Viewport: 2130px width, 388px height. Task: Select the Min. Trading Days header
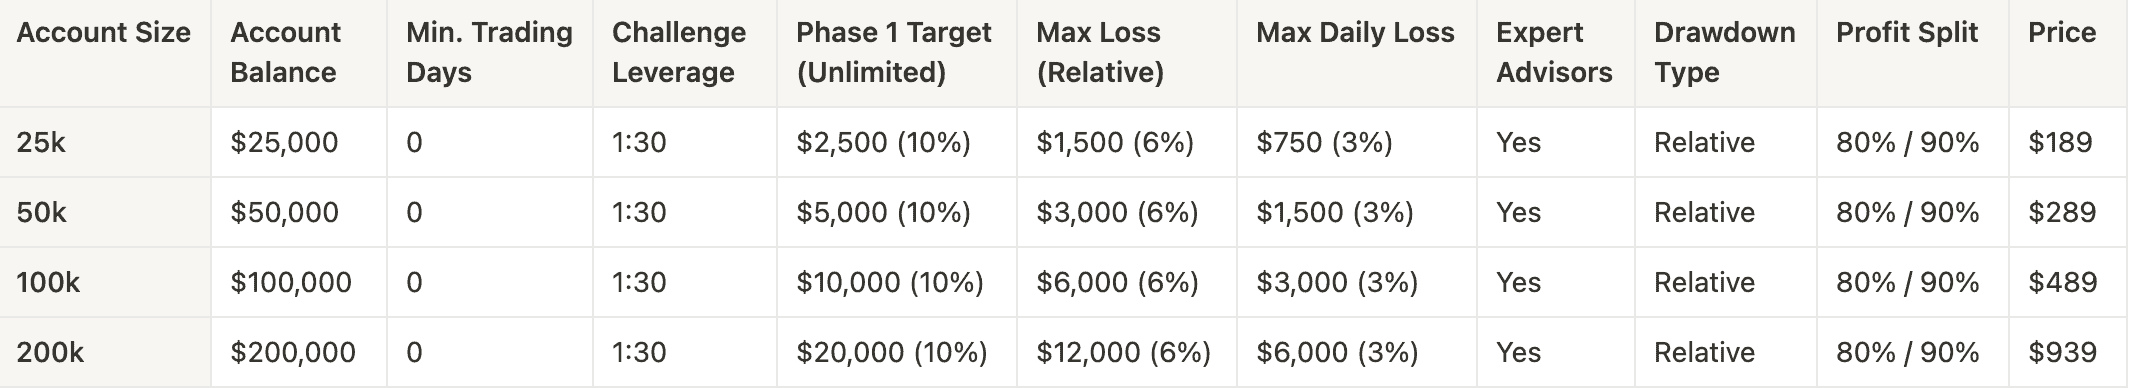point(489,52)
